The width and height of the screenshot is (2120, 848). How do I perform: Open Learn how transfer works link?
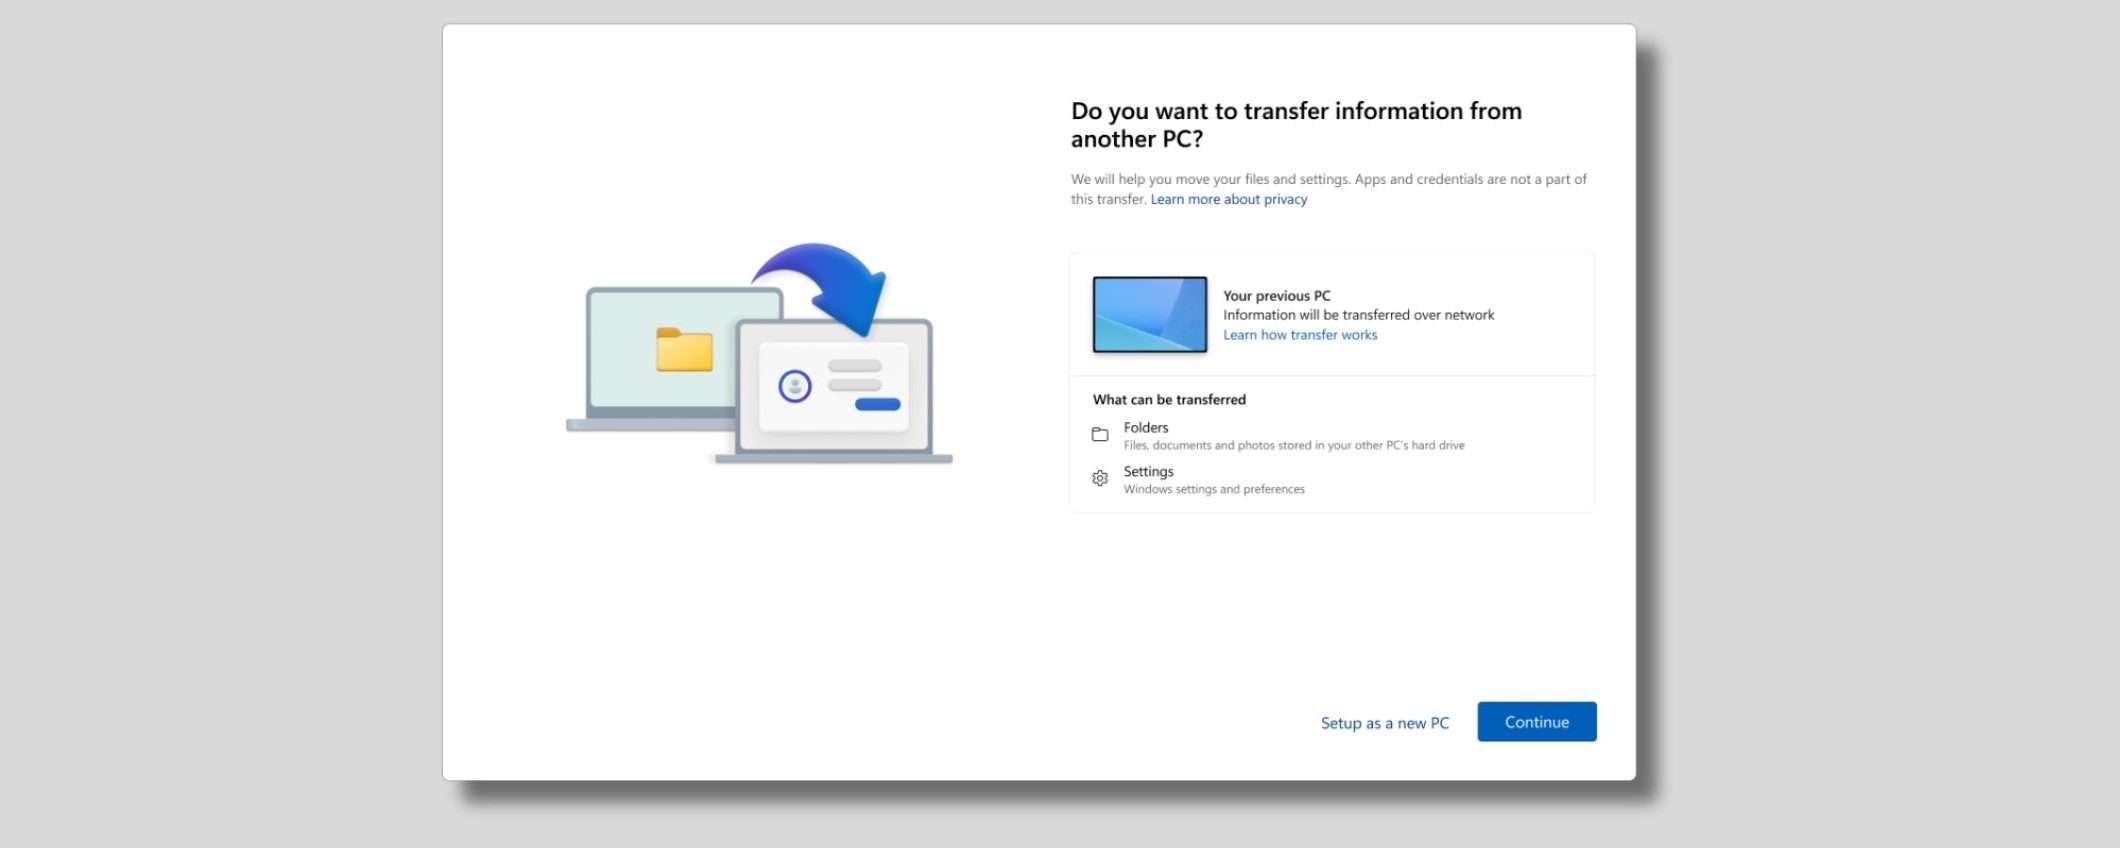[1299, 335]
